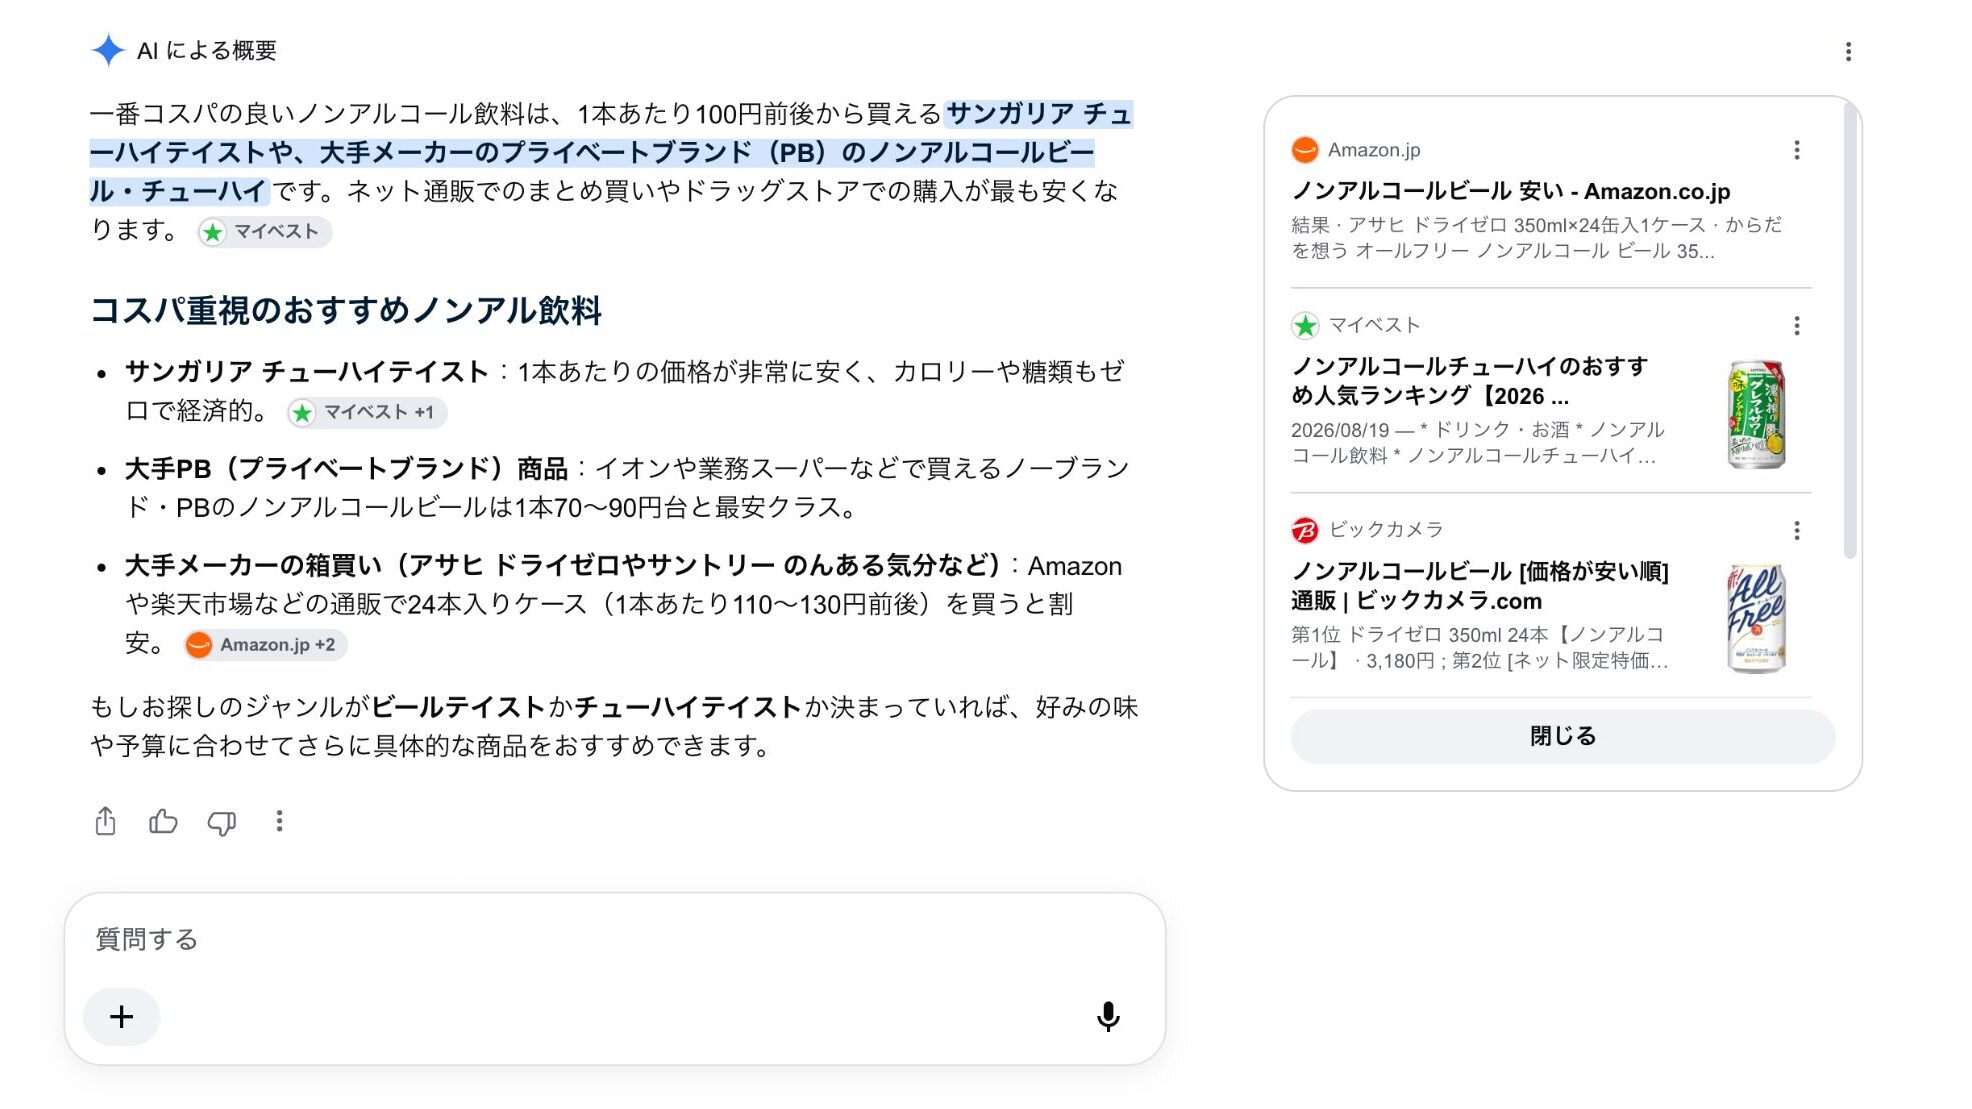Screen dimensions: 1972x1109
Task: Click the 閉じる button
Action: pos(1562,736)
